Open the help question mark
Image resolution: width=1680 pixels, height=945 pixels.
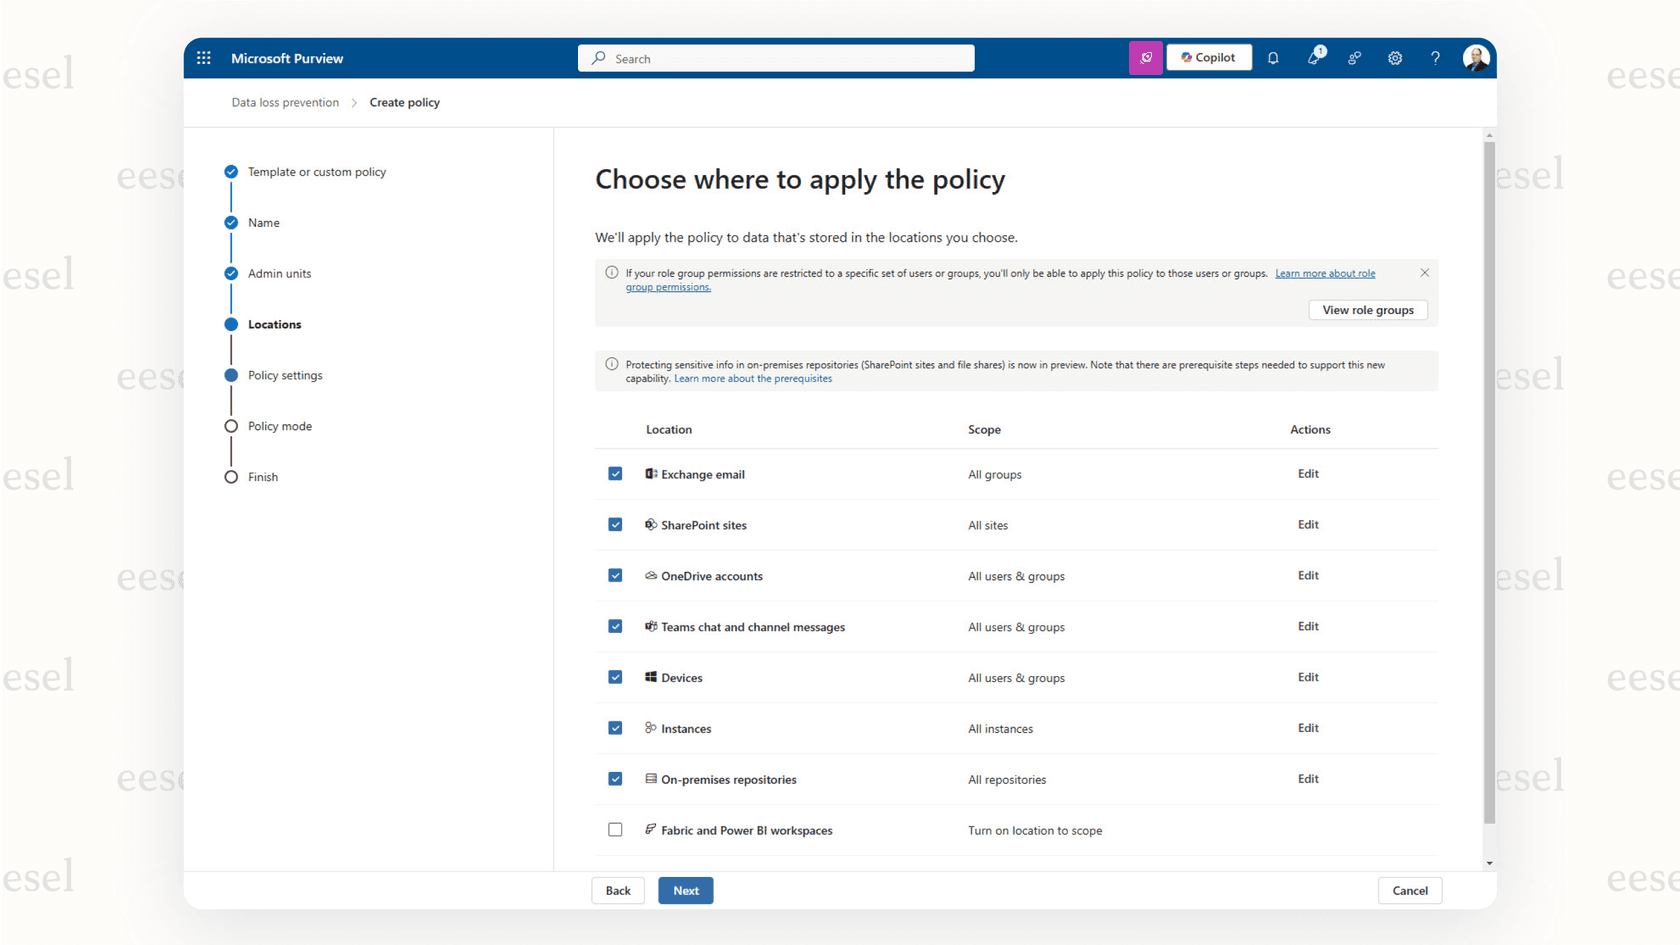[1434, 58]
